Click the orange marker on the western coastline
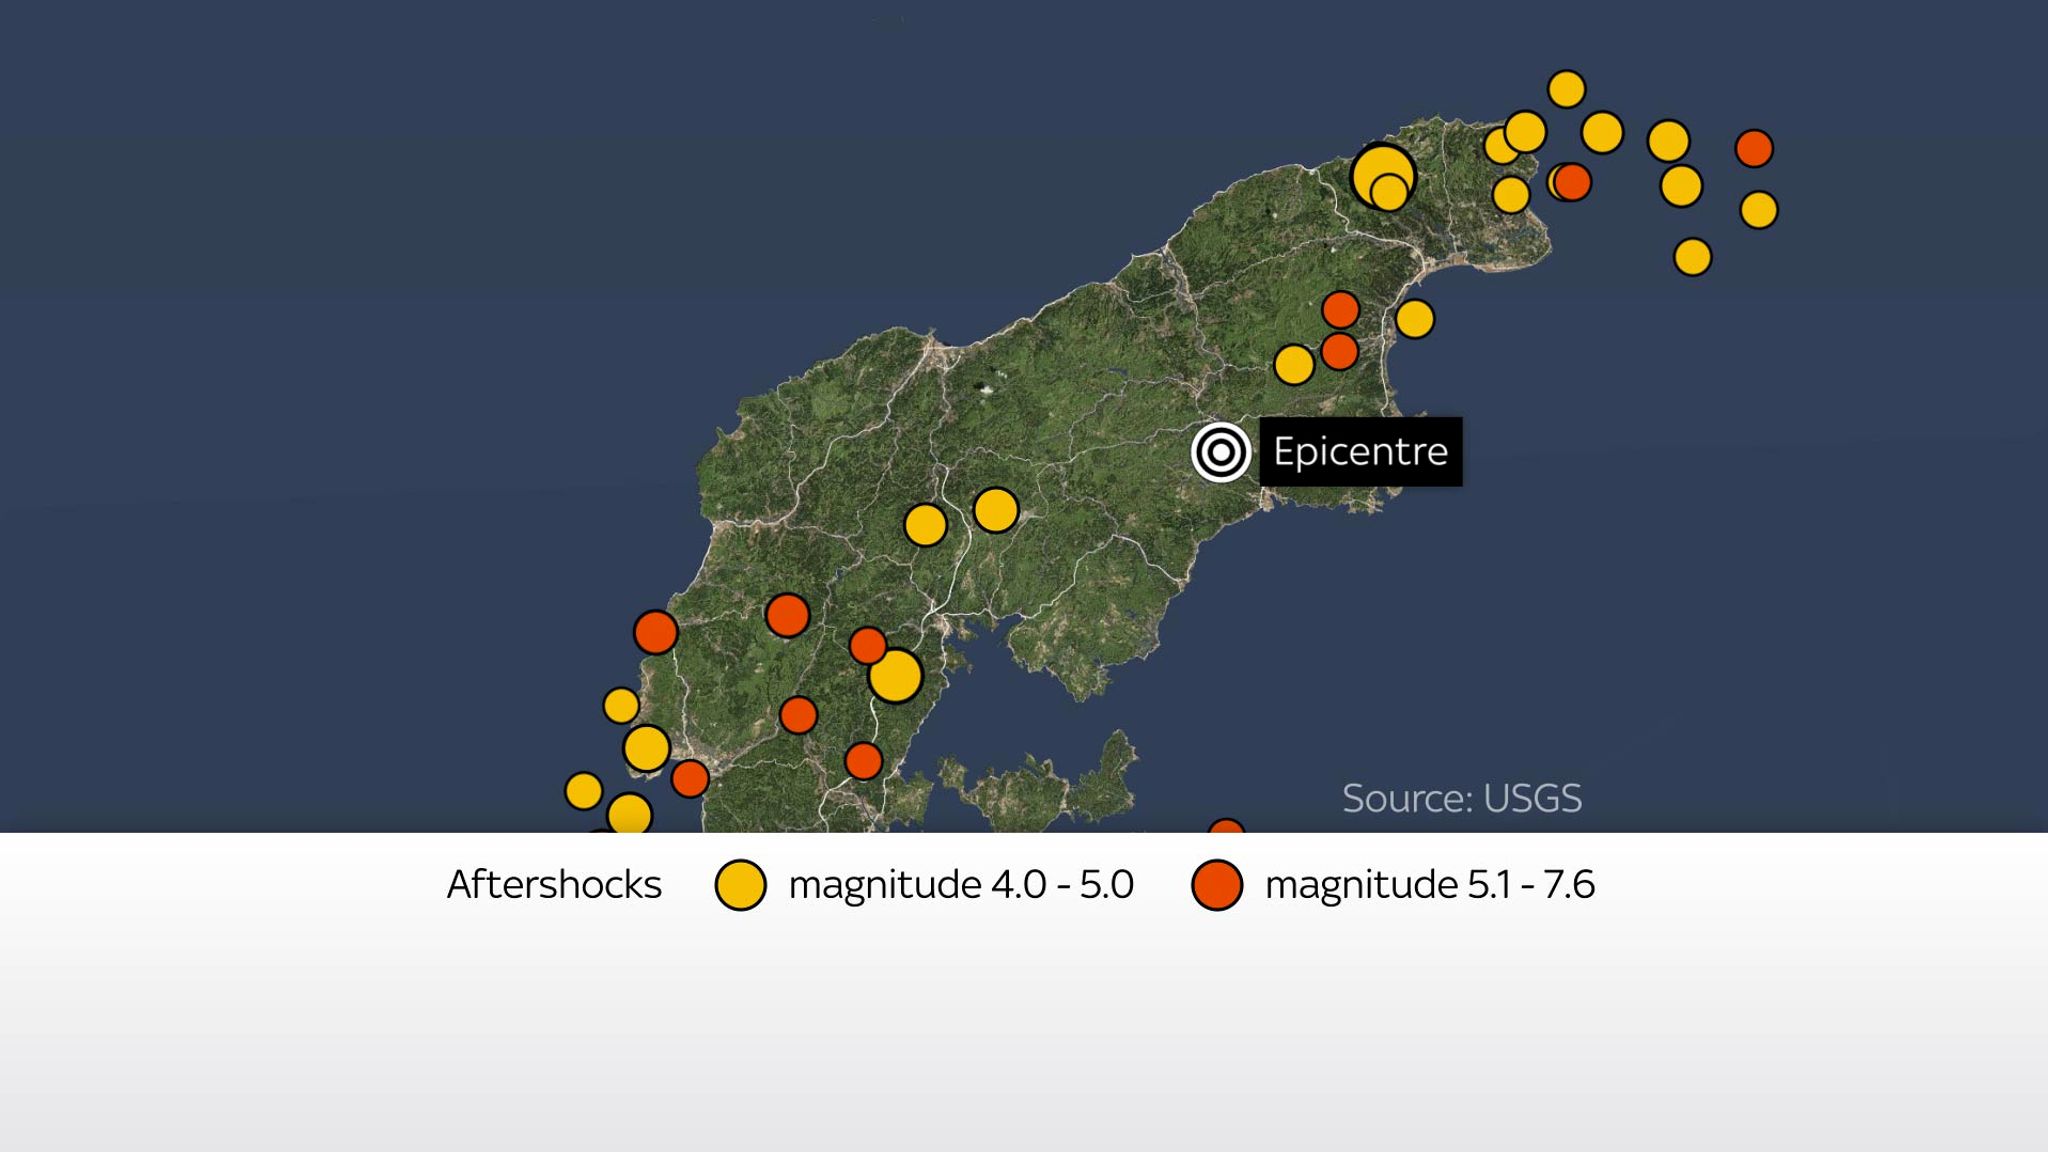This screenshot has height=1152, width=2048. coord(654,630)
